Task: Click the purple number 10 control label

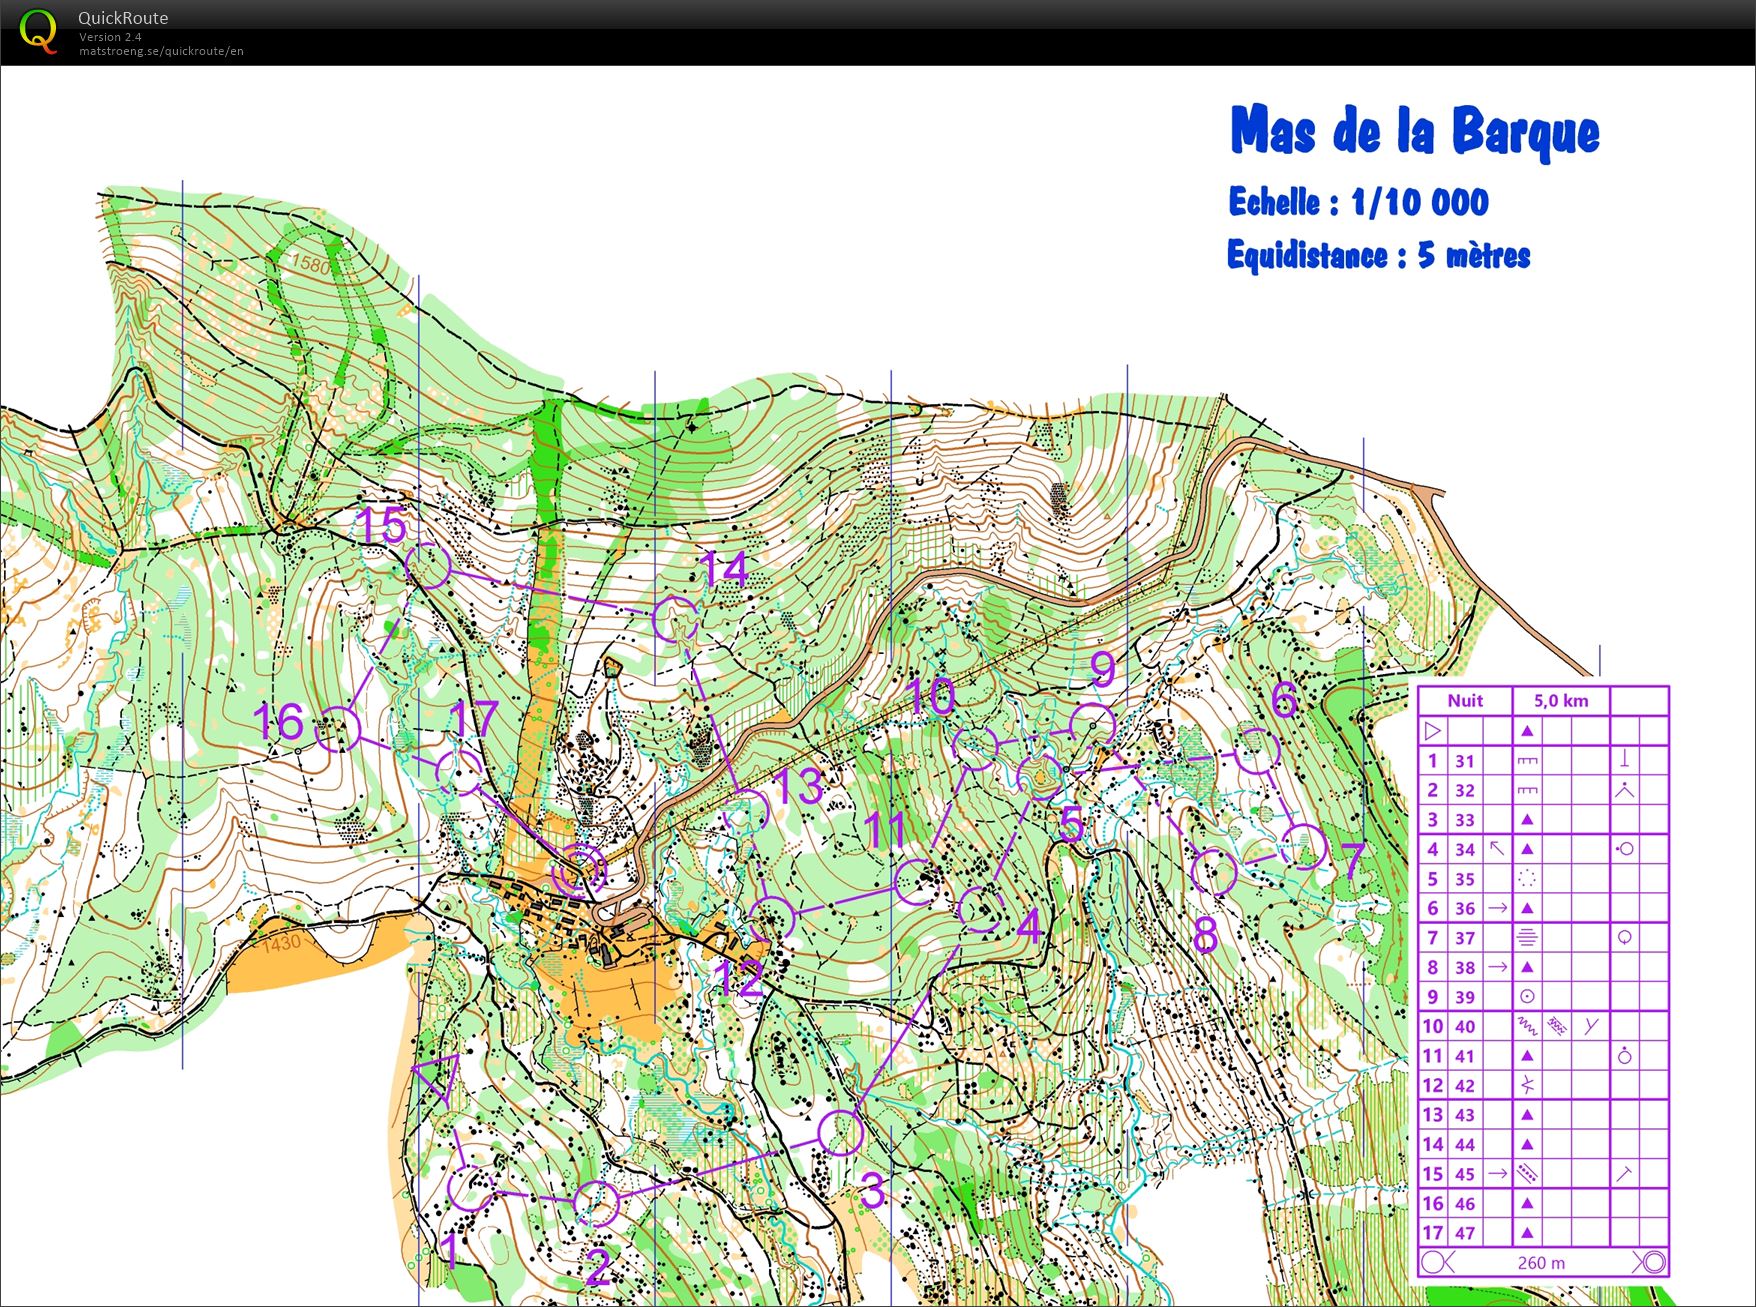Action: (930, 696)
